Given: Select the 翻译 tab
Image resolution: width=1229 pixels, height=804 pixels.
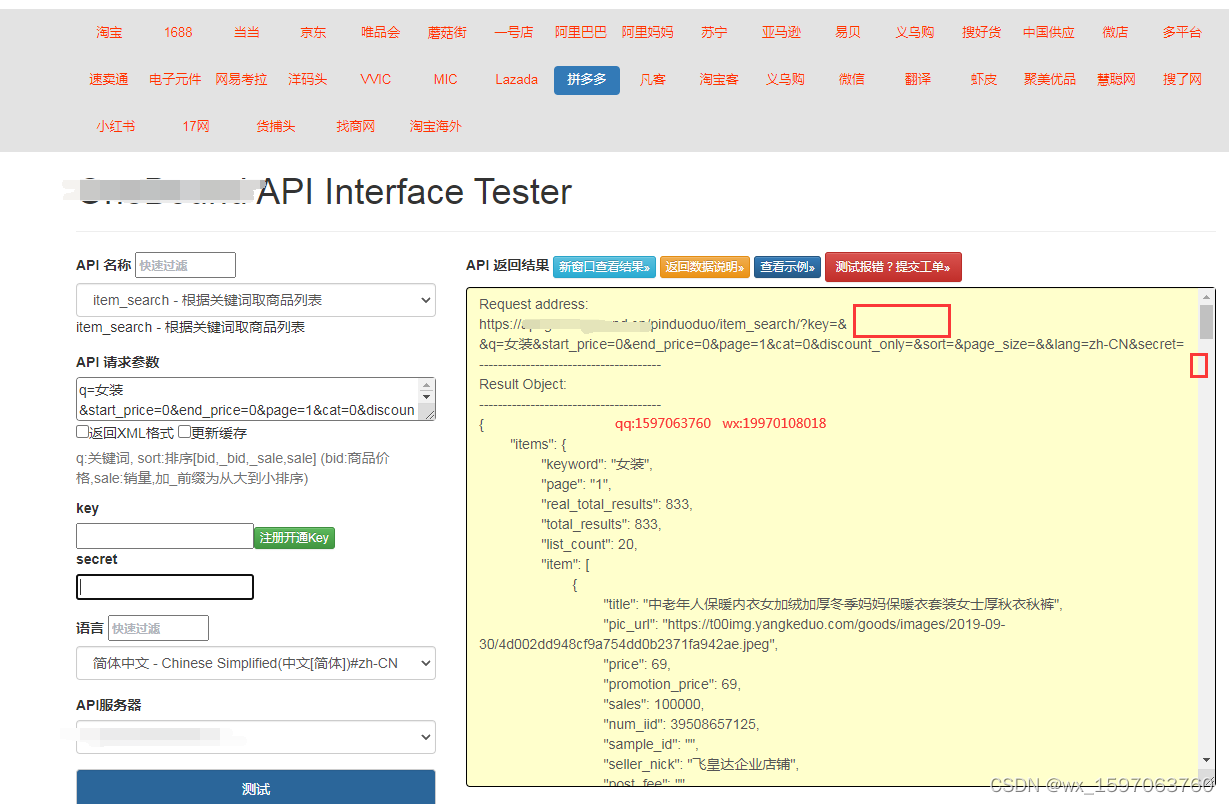Looking at the screenshot, I should [918, 79].
